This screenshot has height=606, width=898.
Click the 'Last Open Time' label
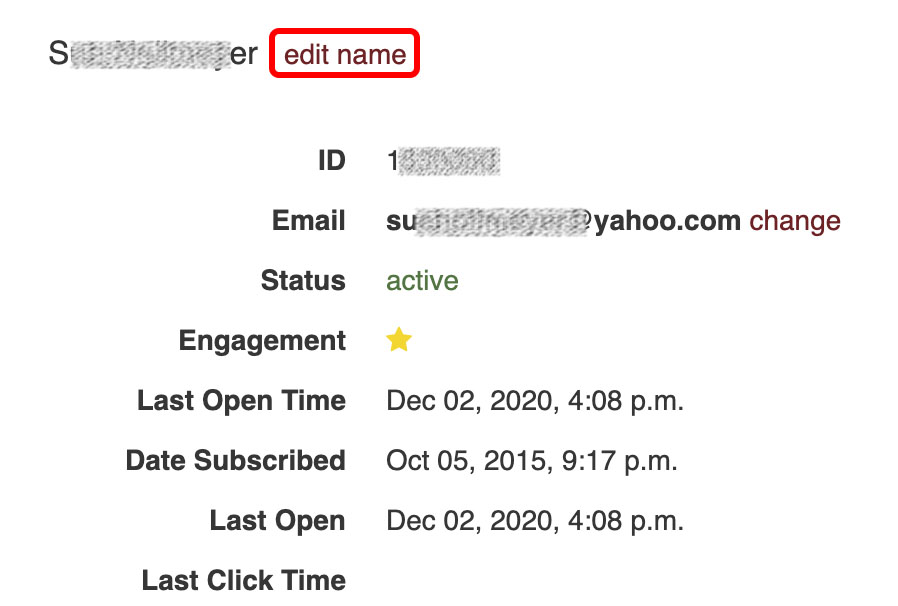[x=242, y=400]
